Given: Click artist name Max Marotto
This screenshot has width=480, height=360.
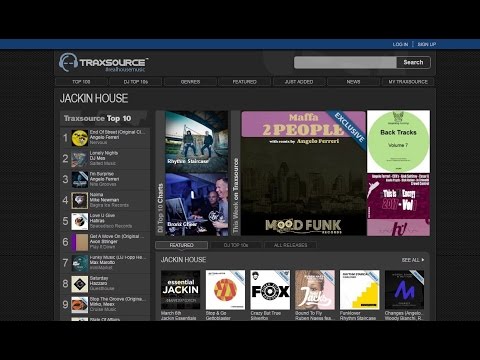Looking at the screenshot, I should 102,262.
